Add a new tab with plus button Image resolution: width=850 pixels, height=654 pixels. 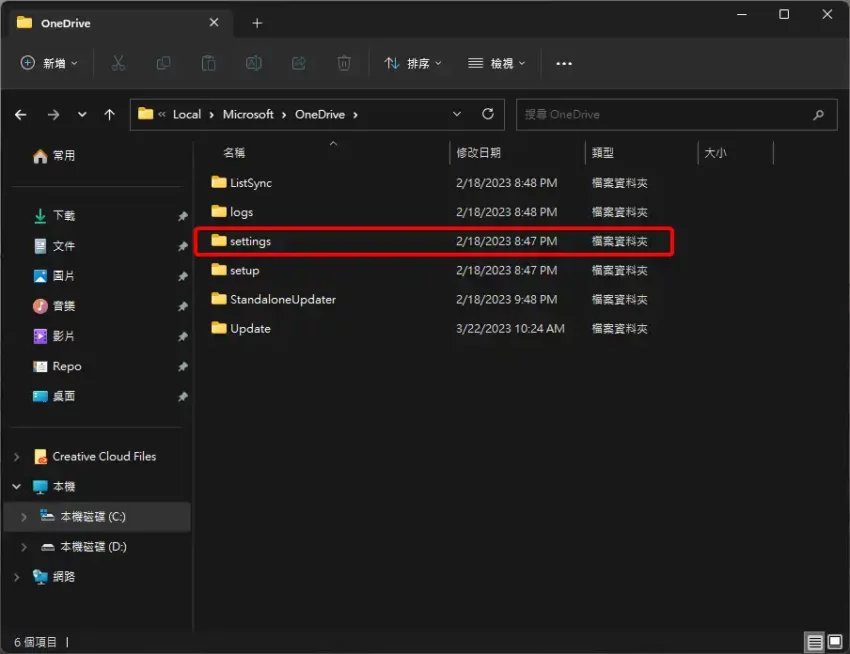[257, 23]
